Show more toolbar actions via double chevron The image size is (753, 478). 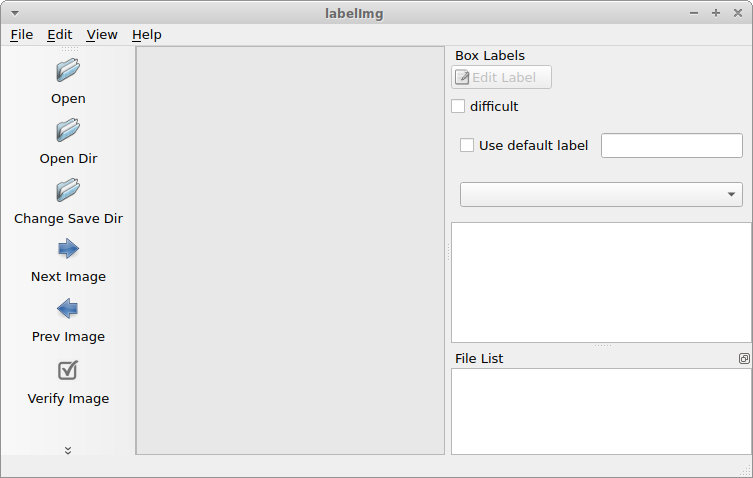click(x=68, y=450)
